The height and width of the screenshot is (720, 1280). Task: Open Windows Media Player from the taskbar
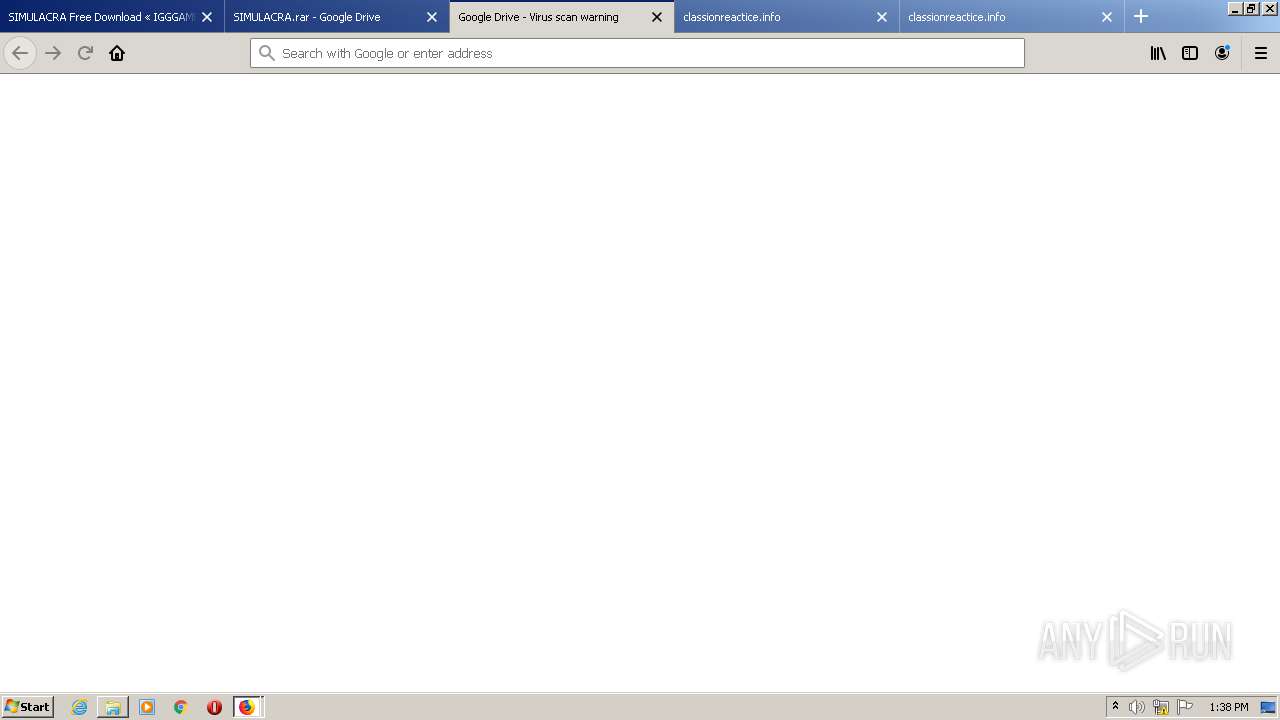147,707
